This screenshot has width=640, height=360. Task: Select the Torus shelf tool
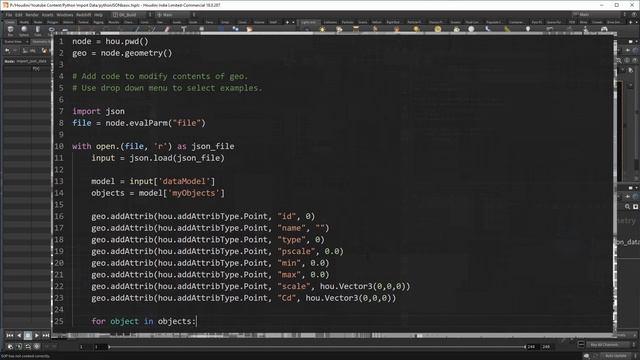(x=51, y=30)
